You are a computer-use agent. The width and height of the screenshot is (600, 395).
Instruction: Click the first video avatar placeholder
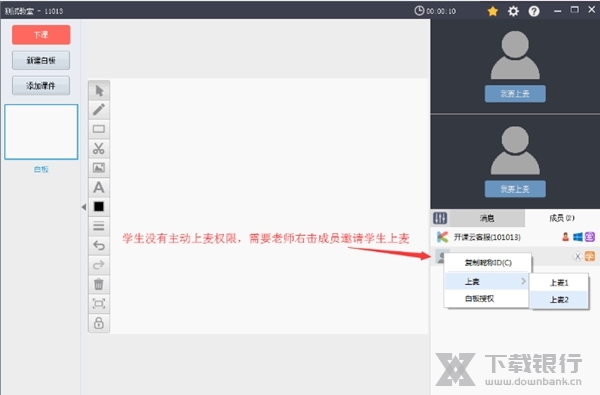[515, 55]
